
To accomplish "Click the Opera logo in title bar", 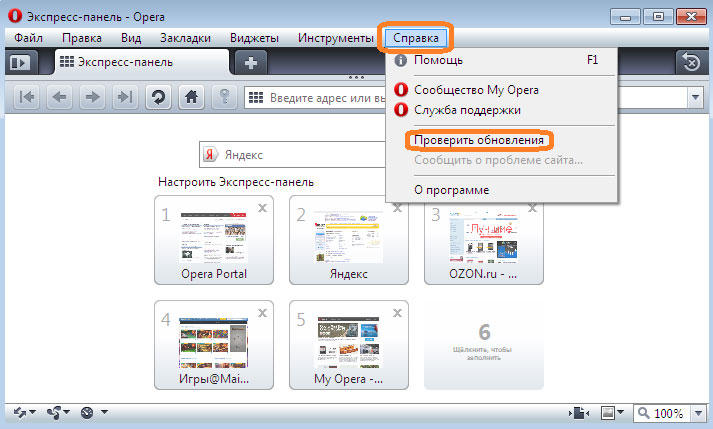I will click(15, 16).
